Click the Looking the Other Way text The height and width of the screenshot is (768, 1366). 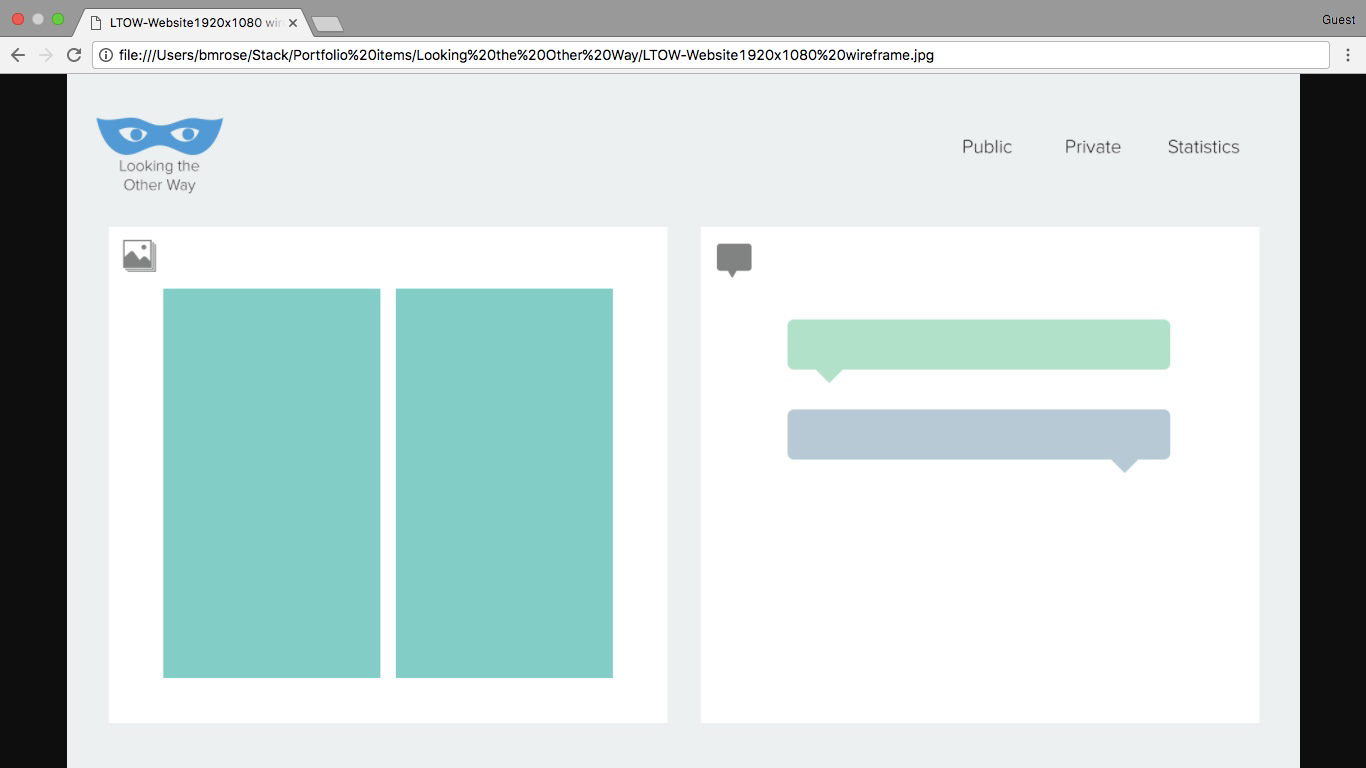(x=159, y=175)
